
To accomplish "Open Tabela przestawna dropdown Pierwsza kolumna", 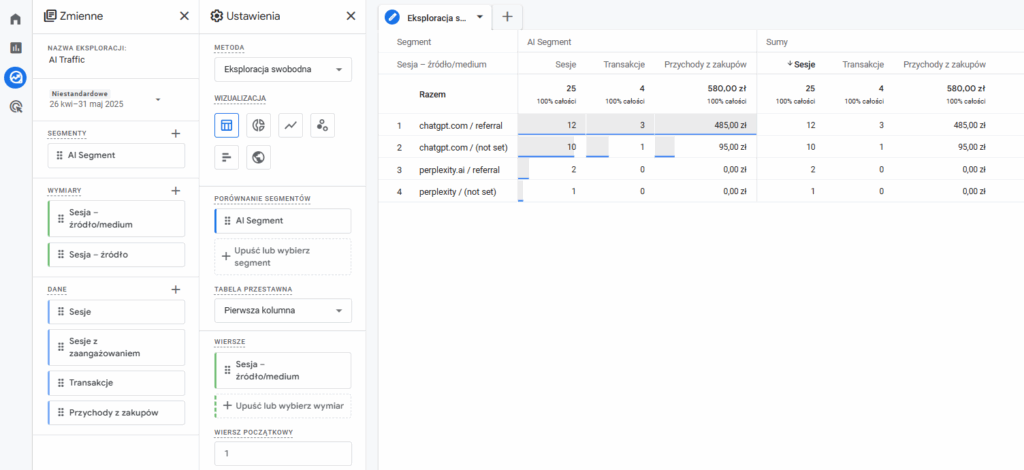I will pos(282,311).
